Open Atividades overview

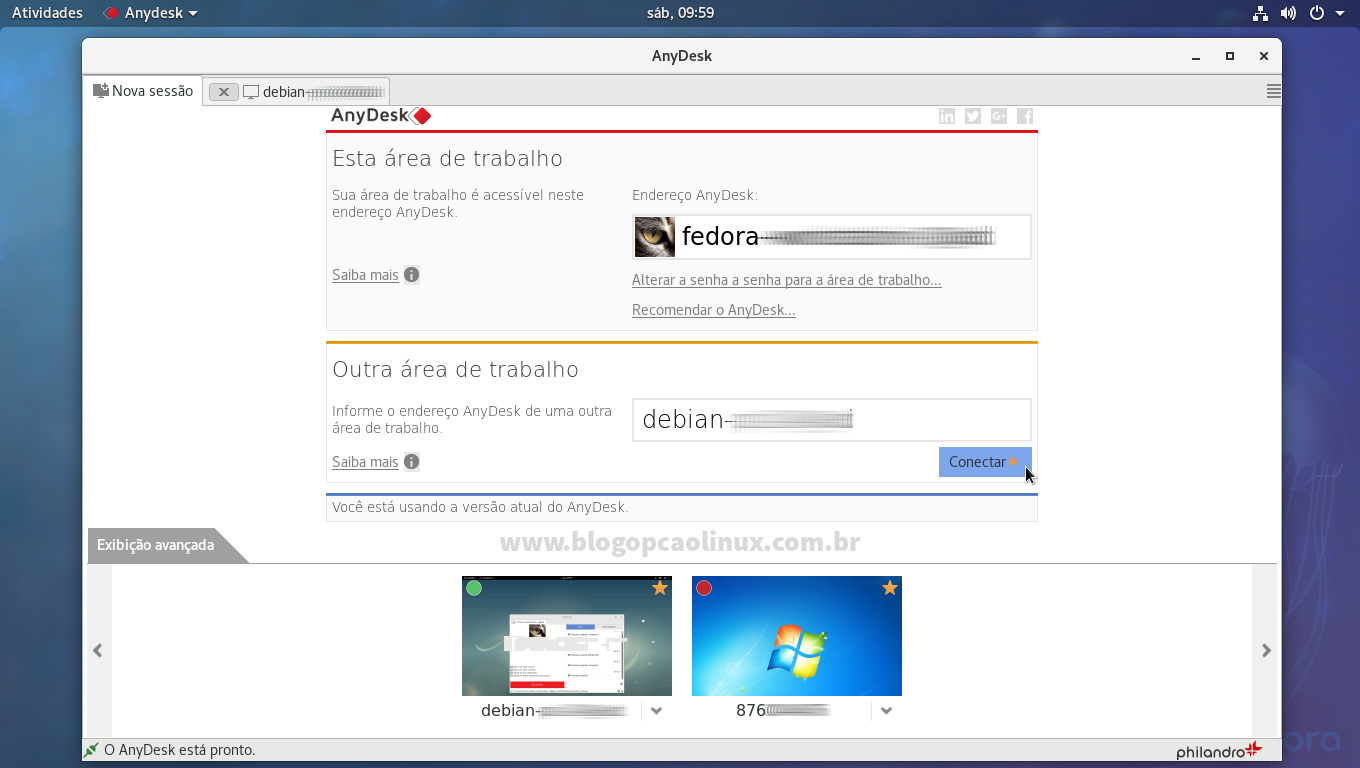(47, 13)
